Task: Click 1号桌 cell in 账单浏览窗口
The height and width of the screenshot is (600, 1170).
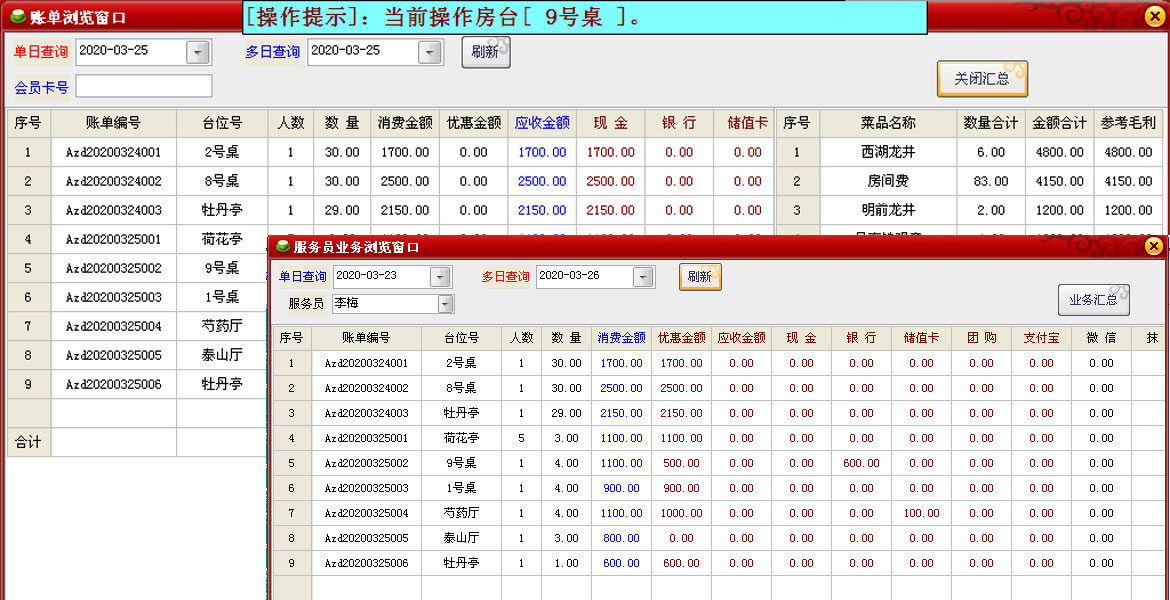Action: point(222,297)
